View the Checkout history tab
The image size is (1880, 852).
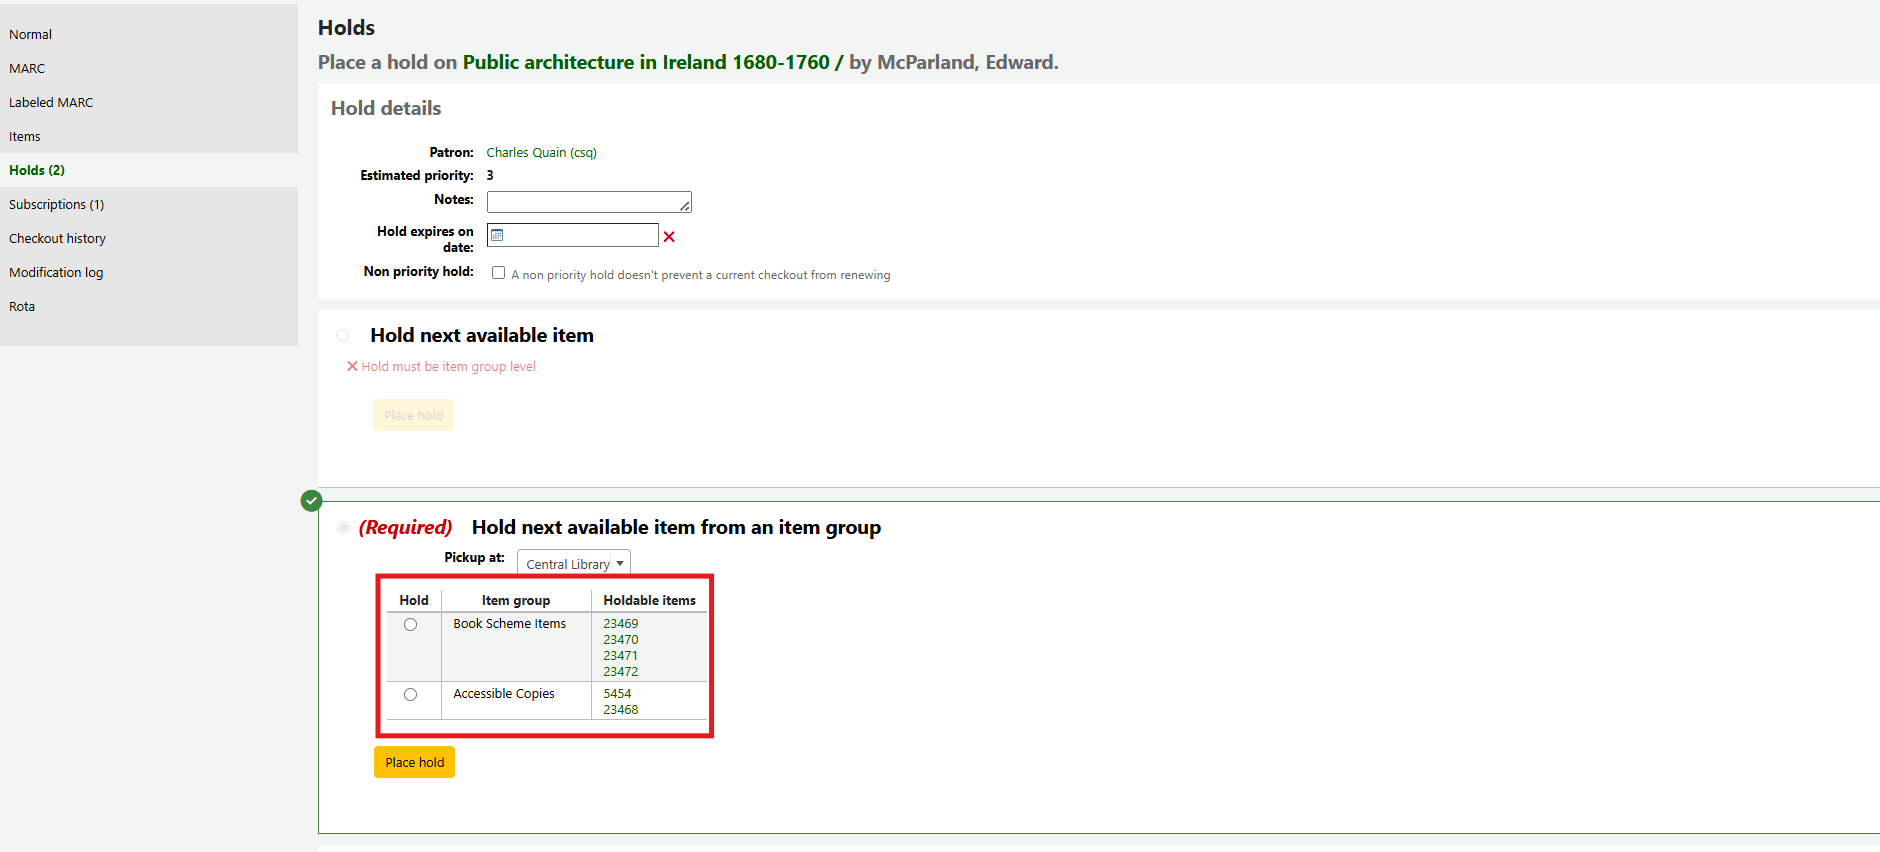point(58,238)
